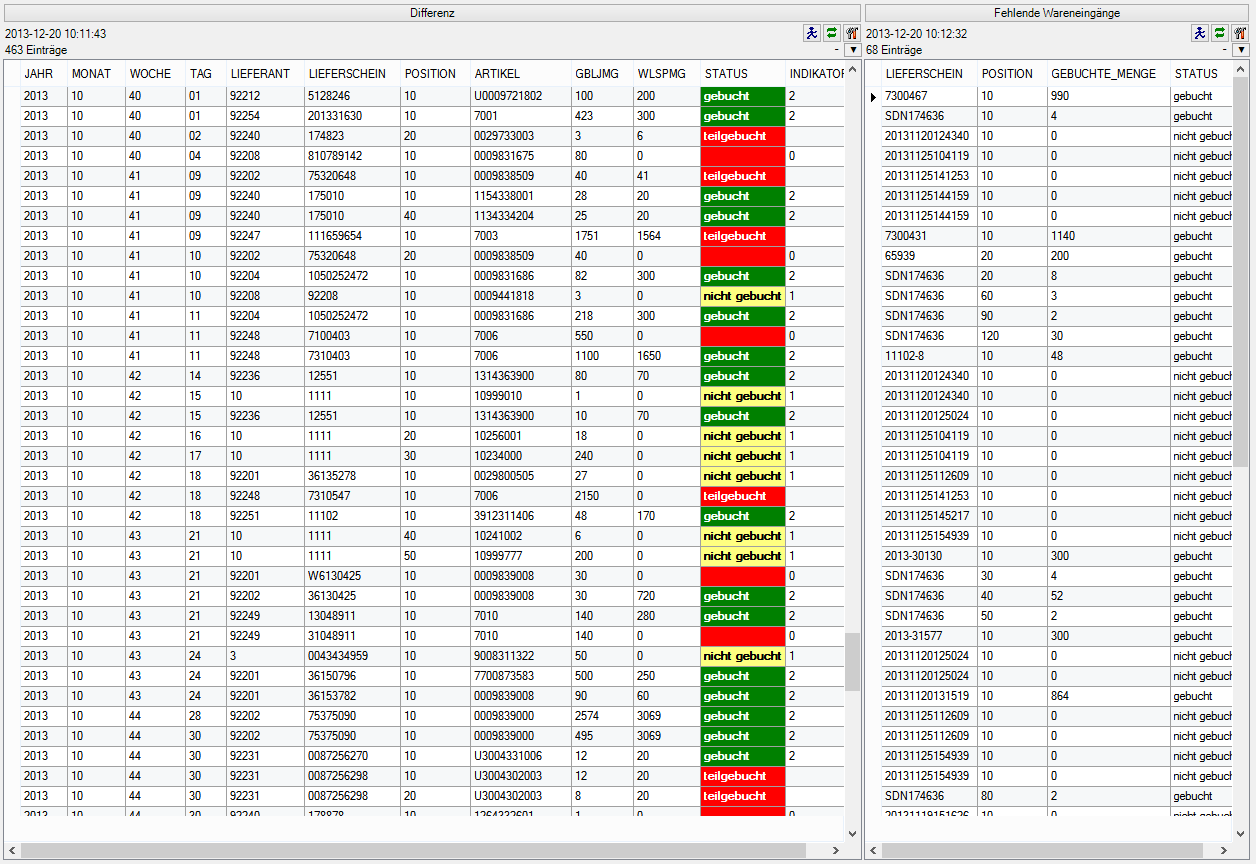Sort by the LIEFERANT column header
1256x864 pixels.
(254, 74)
